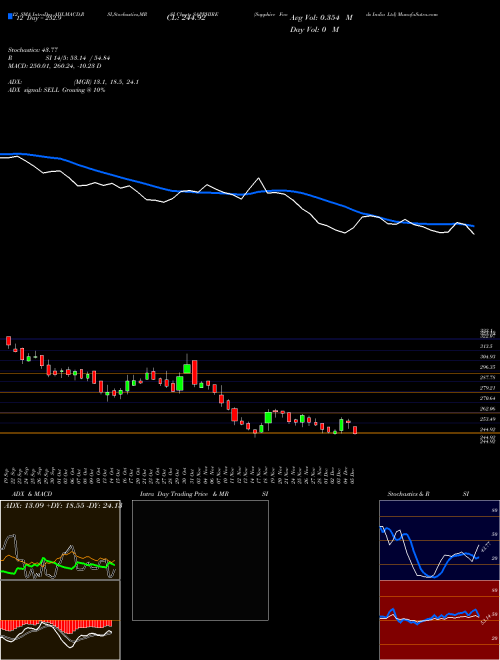Click the 'SI 14/3: 53.14 / 54.84' readout
Image resolution: width=500 pixels, height=660 pixels.
pyautogui.click(x=78, y=58)
